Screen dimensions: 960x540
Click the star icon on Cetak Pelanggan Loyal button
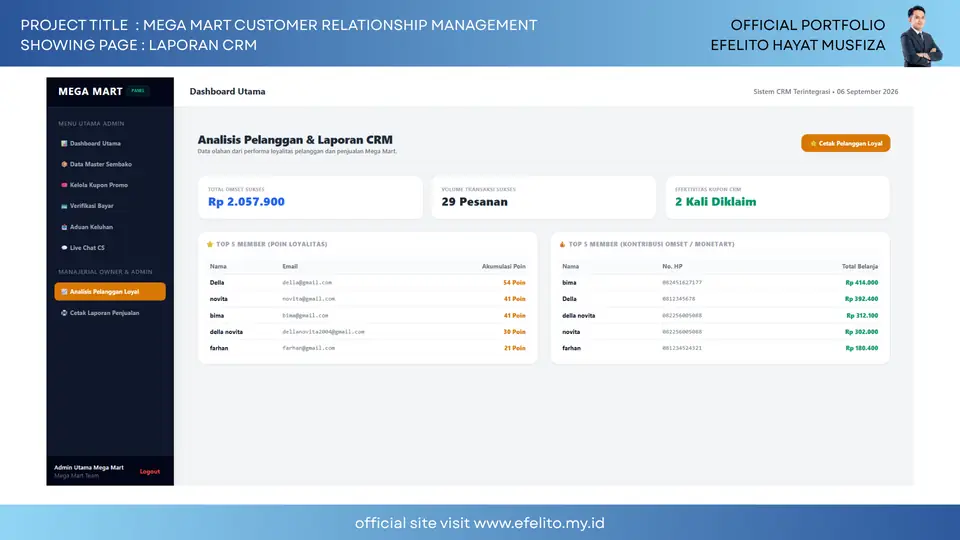coord(813,143)
